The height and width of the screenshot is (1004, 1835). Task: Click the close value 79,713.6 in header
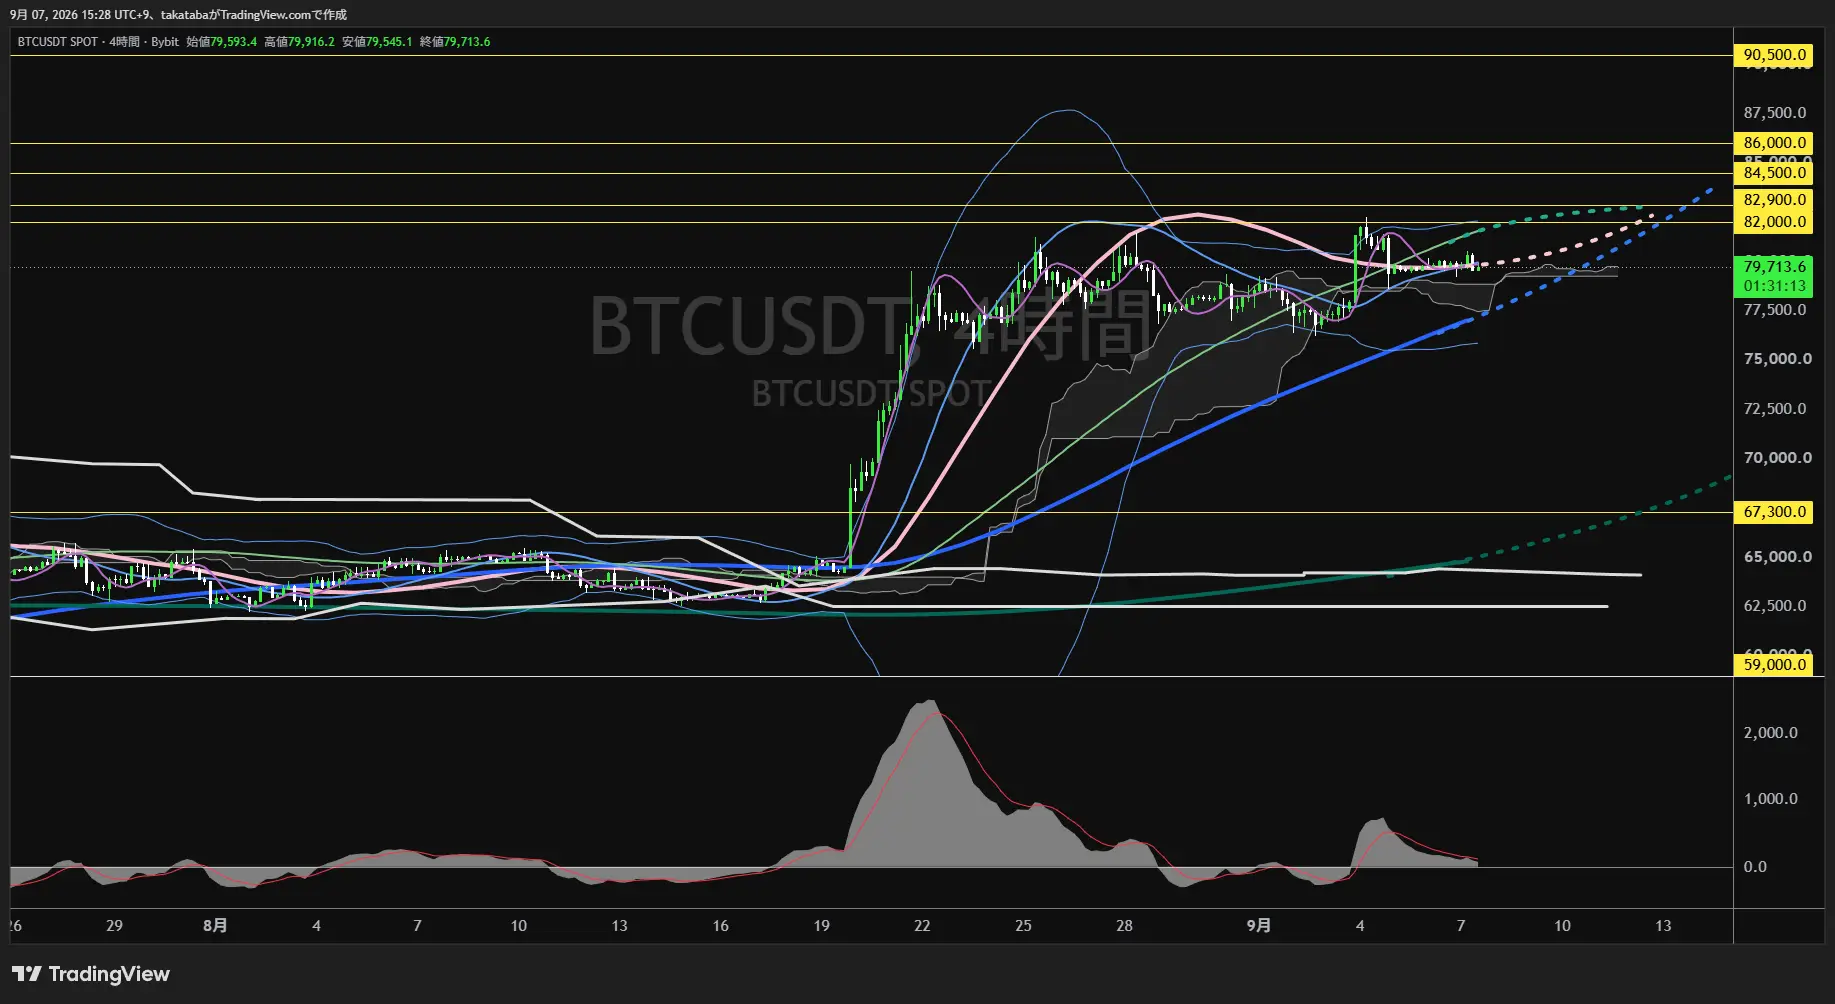(467, 42)
